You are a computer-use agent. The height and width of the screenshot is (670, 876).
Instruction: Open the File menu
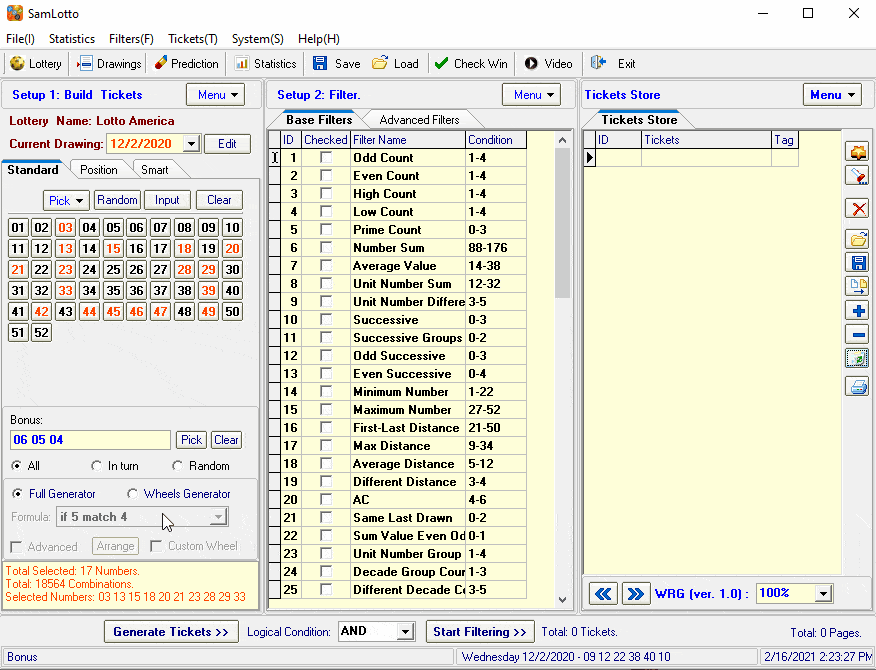point(20,39)
